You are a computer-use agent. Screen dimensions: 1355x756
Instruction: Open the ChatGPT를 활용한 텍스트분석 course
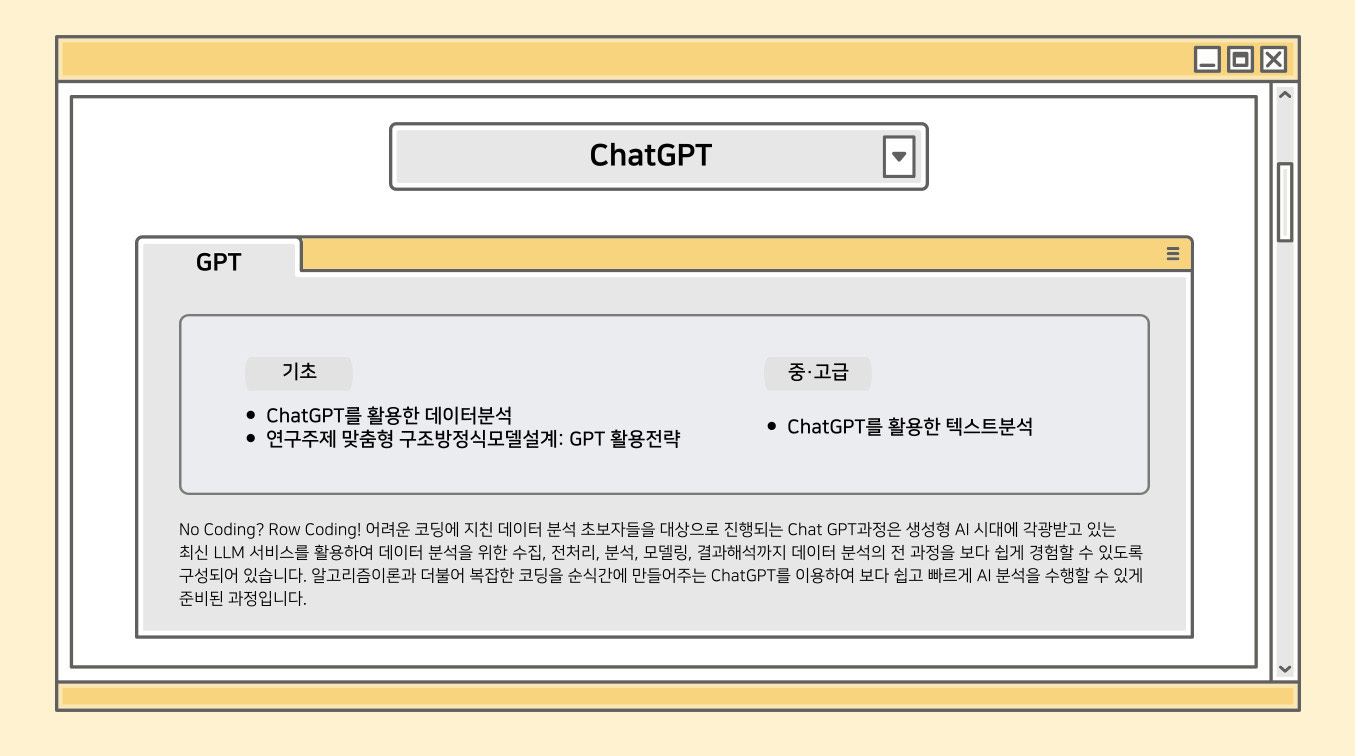point(910,427)
